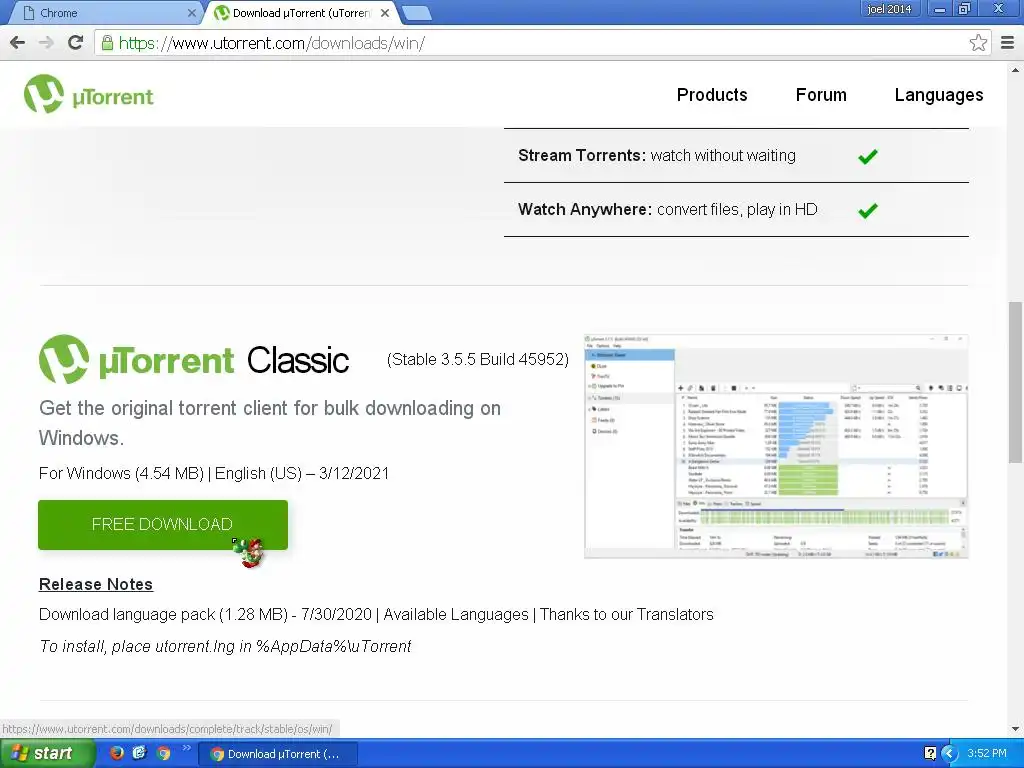This screenshot has width=1024, height=768.
Task: Click the 'Watch Anywhere:' feature text
Action: [585, 210]
